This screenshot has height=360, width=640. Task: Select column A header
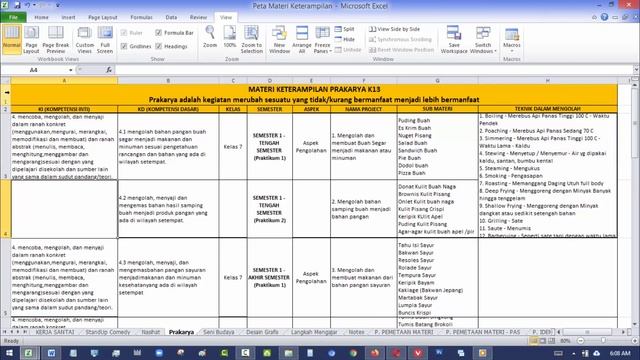(64, 80)
